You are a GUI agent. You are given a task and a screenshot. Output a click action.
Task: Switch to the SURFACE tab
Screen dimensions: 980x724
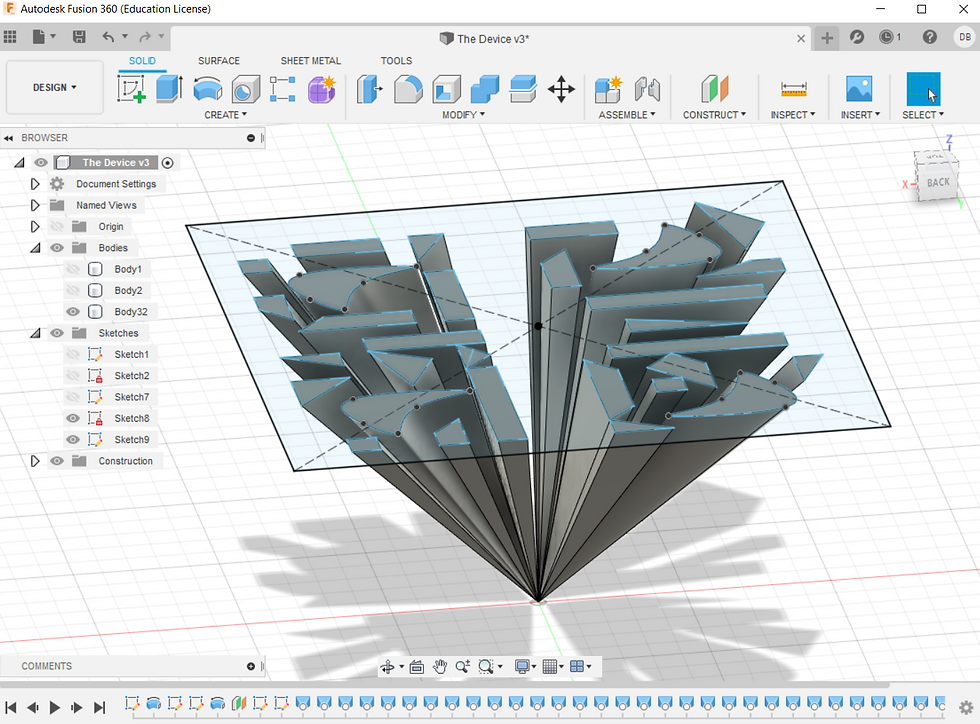pyautogui.click(x=219, y=61)
